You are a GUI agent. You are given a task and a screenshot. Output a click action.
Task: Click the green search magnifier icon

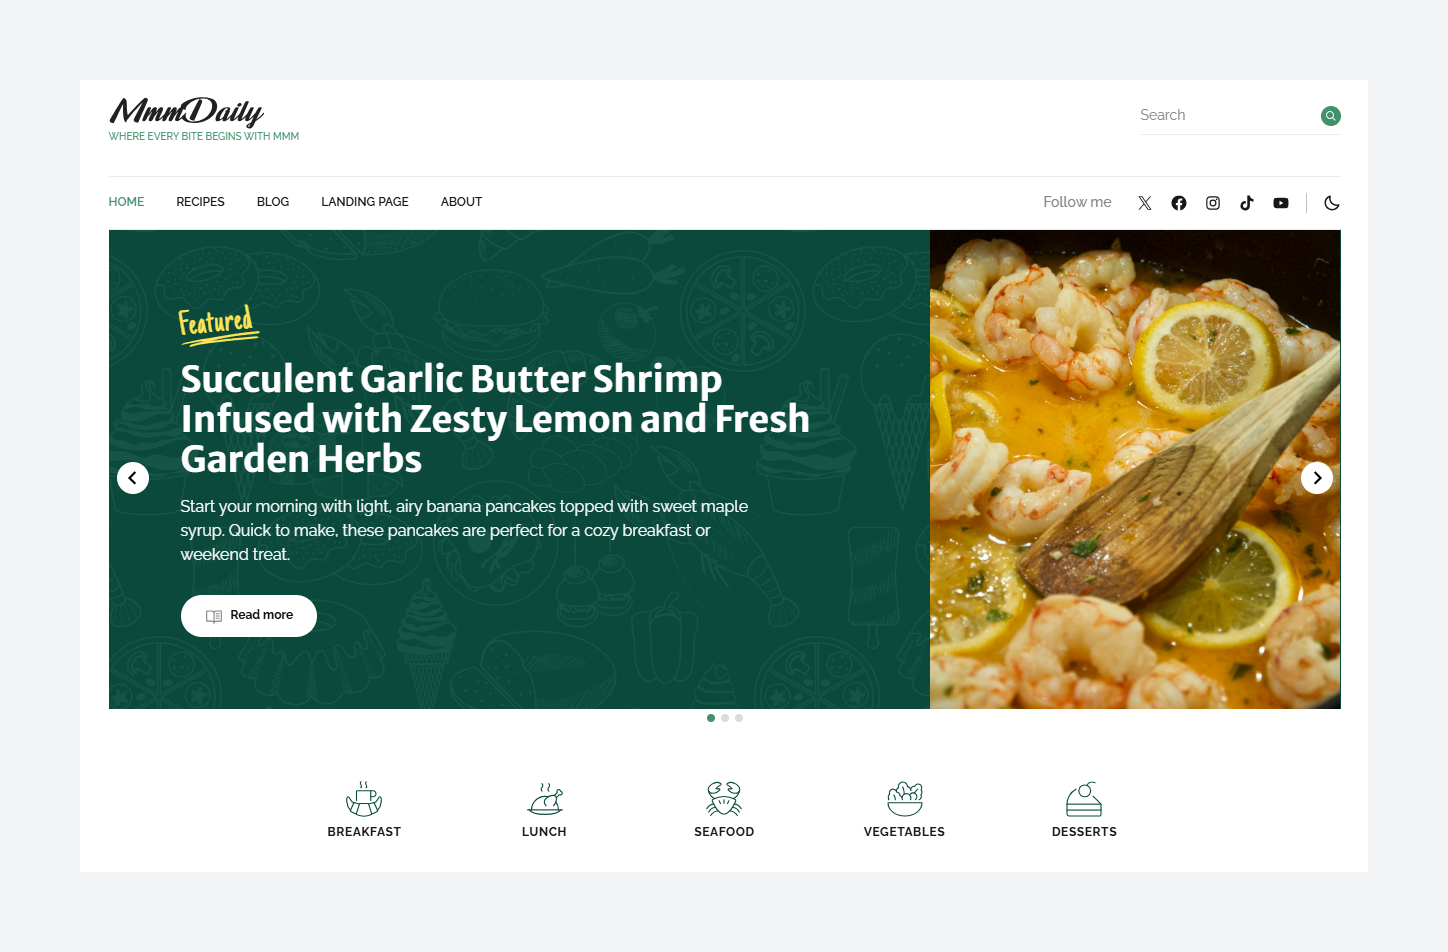coord(1331,116)
